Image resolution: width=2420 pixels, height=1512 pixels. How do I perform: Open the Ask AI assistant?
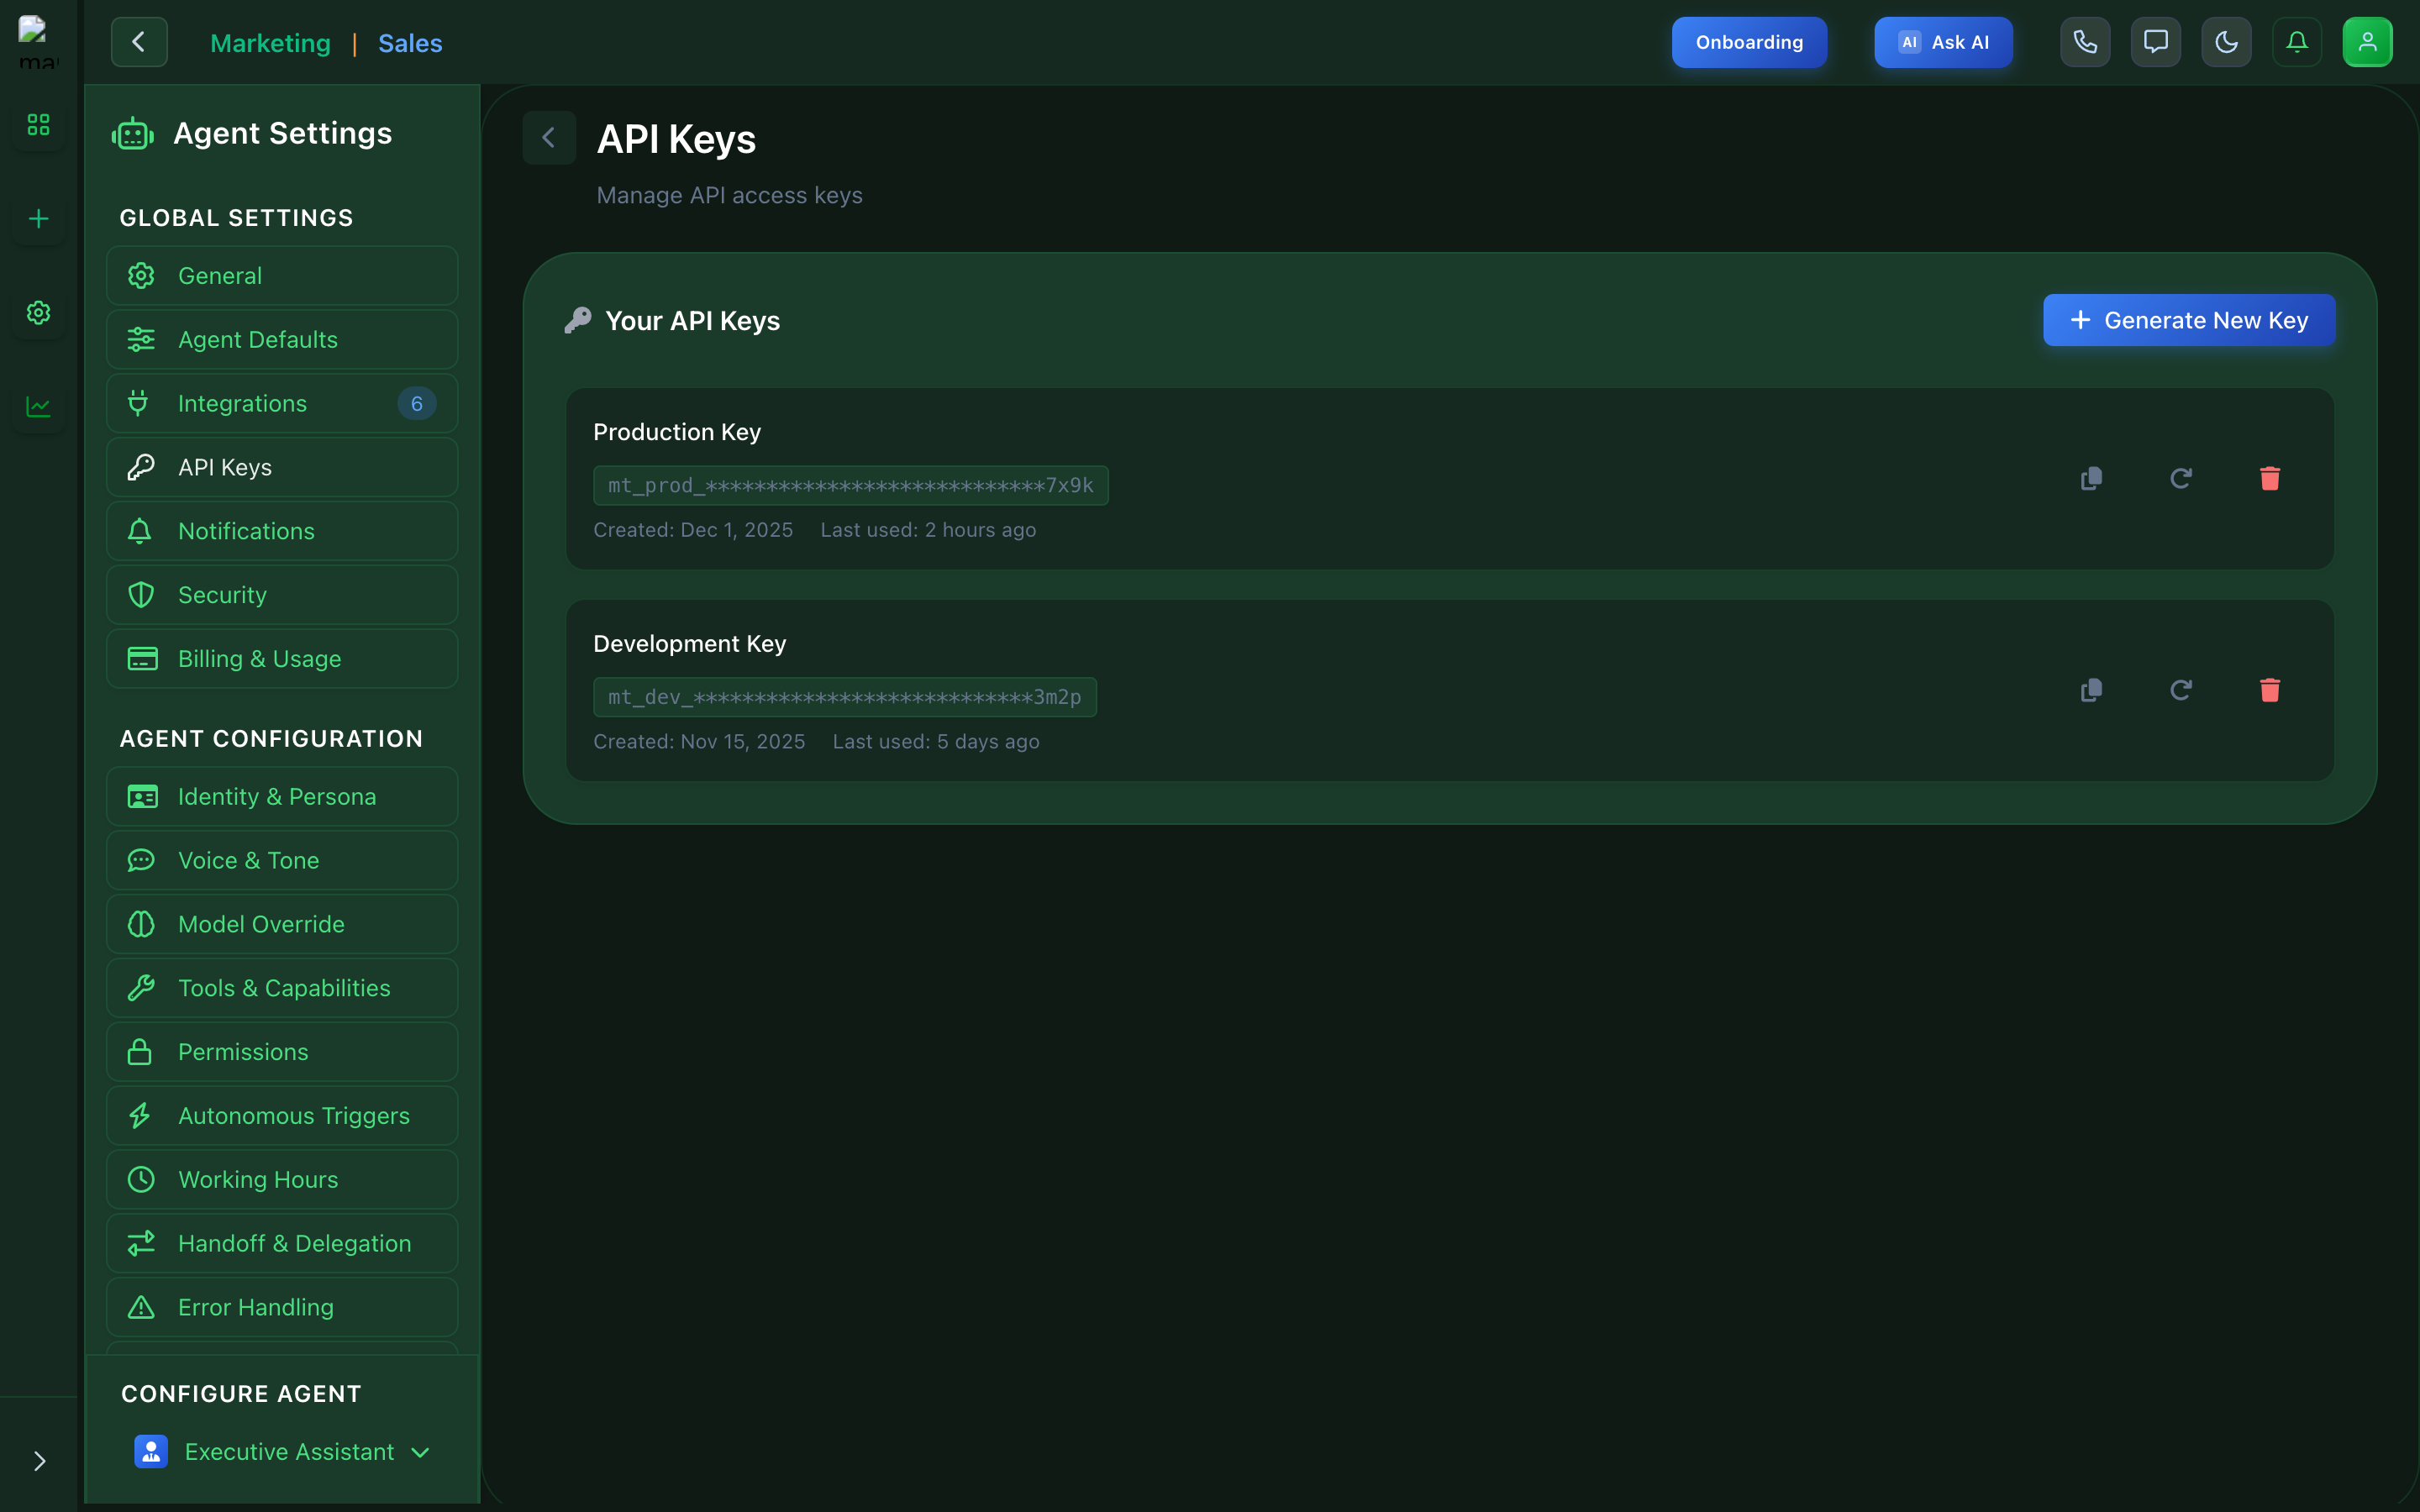(1943, 42)
